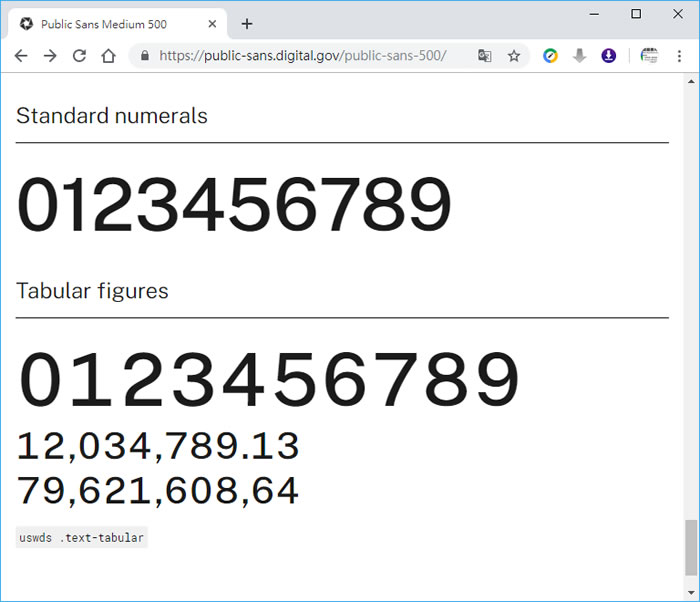Click the vertical scrollbar thumb

click(691, 548)
